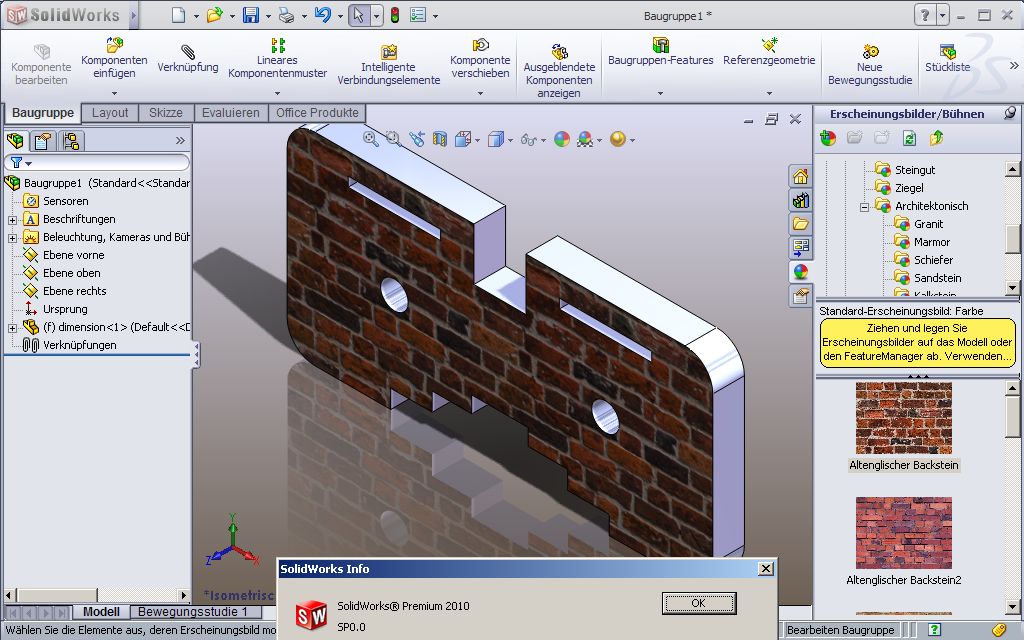Choose Komponente verschieben tool
Image resolution: width=1024 pixels, height=640 pixels.
point(480,57)
